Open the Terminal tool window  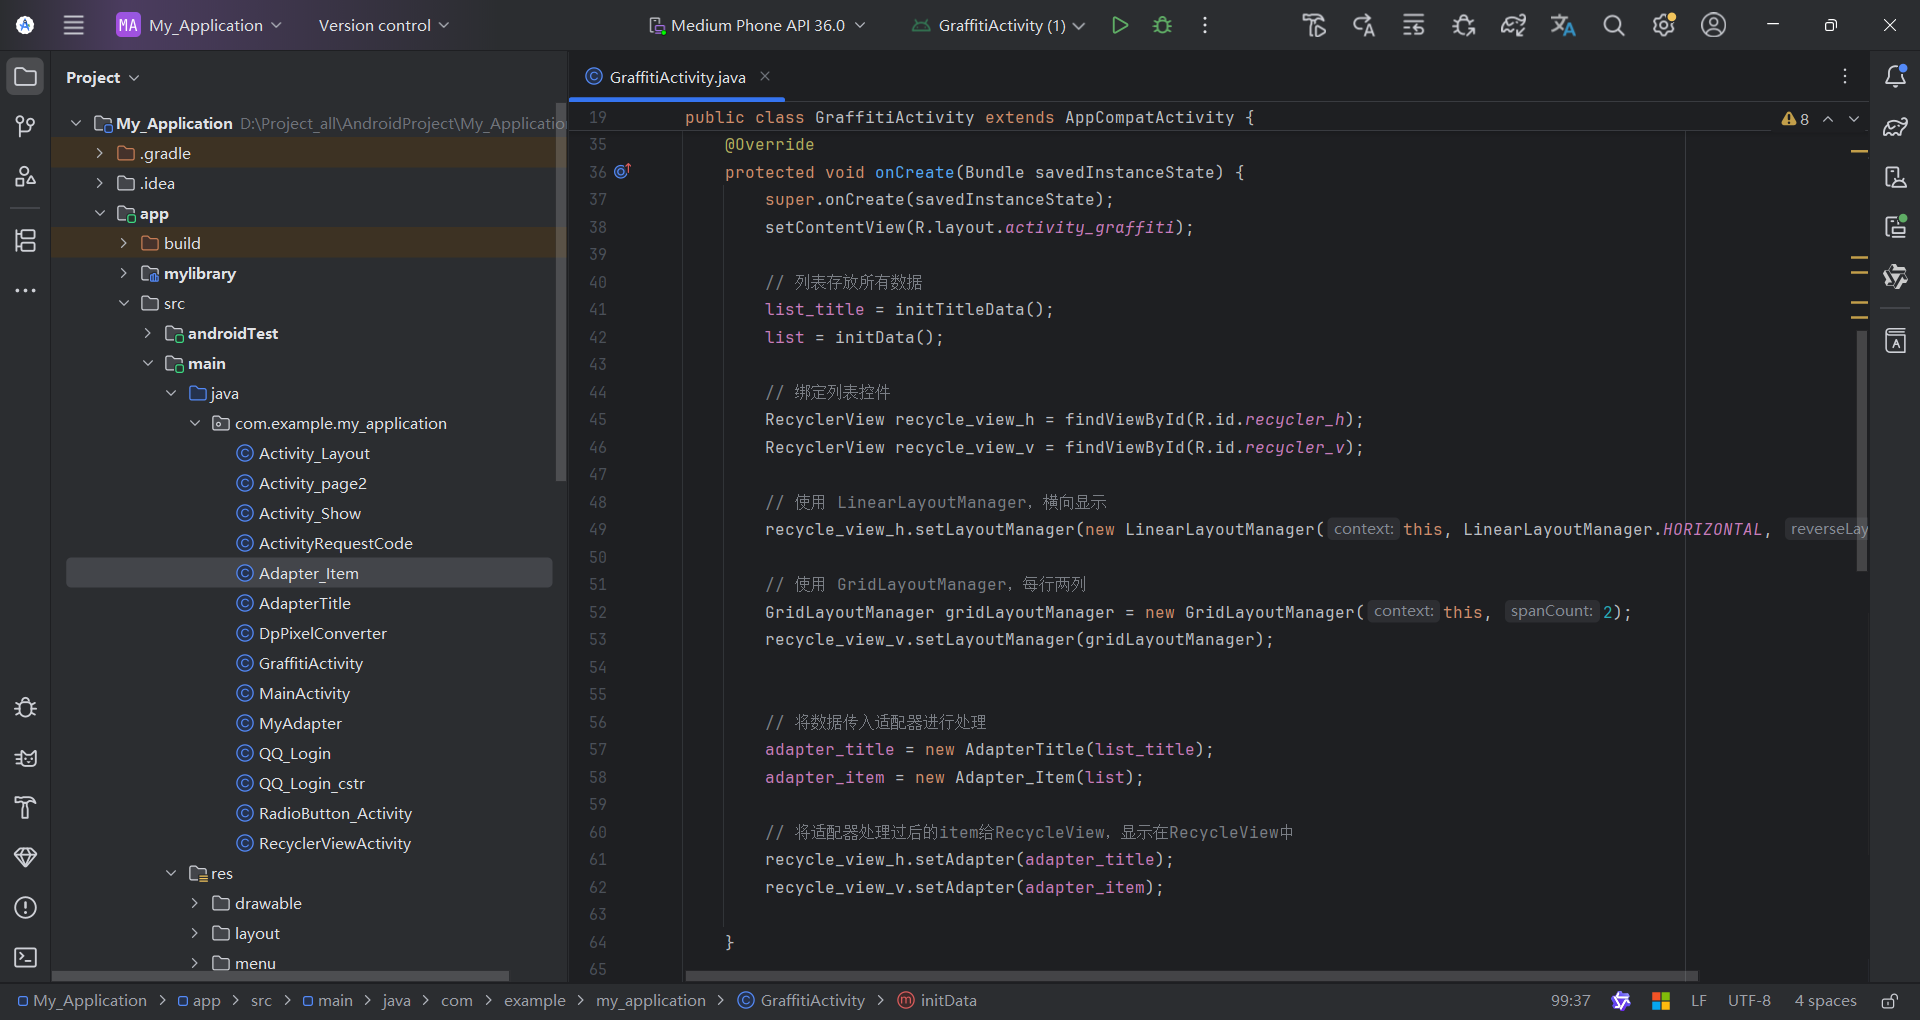coord(26,957)
